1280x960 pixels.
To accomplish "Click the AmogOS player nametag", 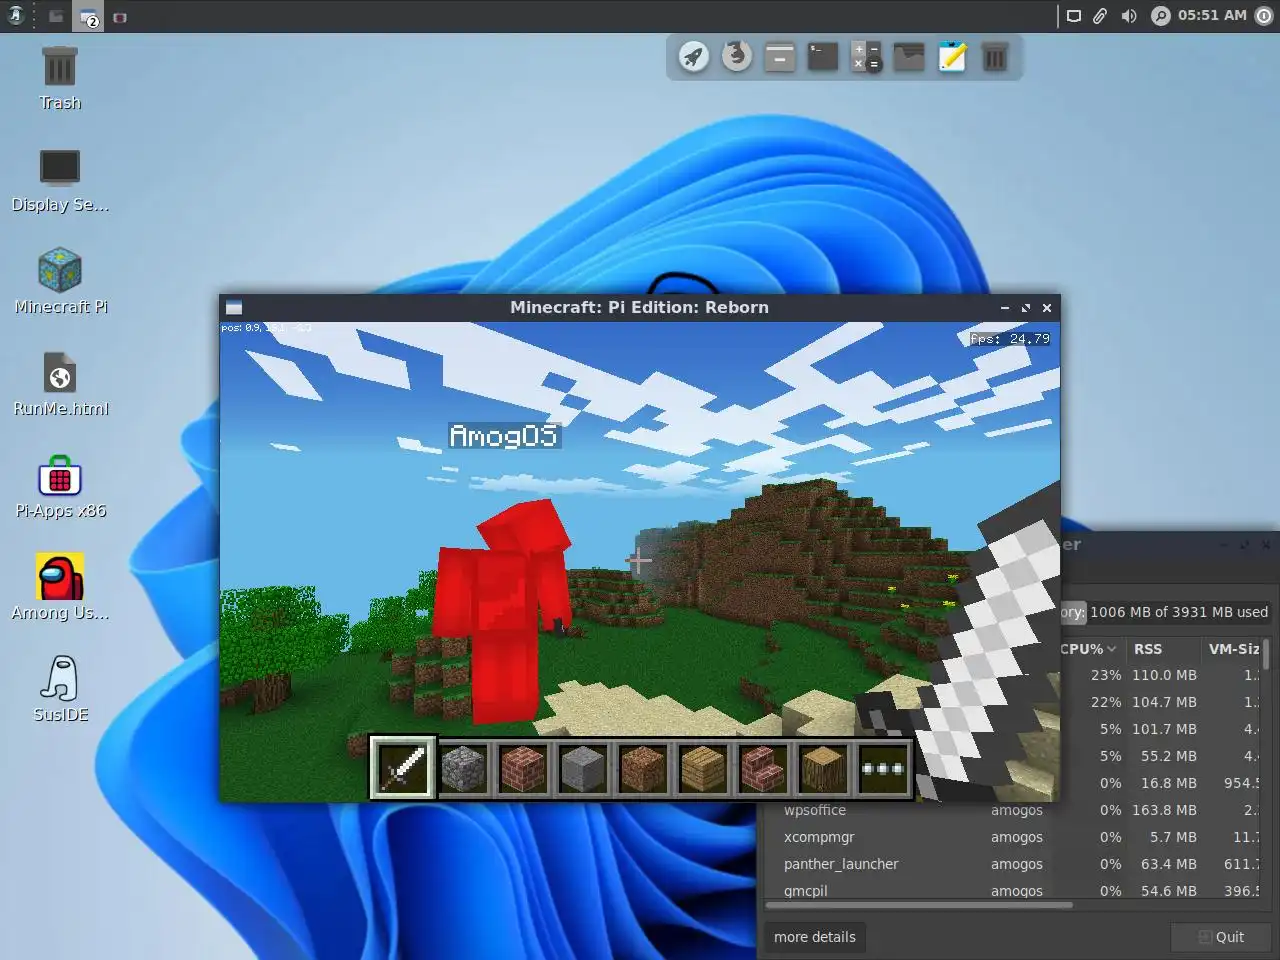I will (x=503, y=436).
